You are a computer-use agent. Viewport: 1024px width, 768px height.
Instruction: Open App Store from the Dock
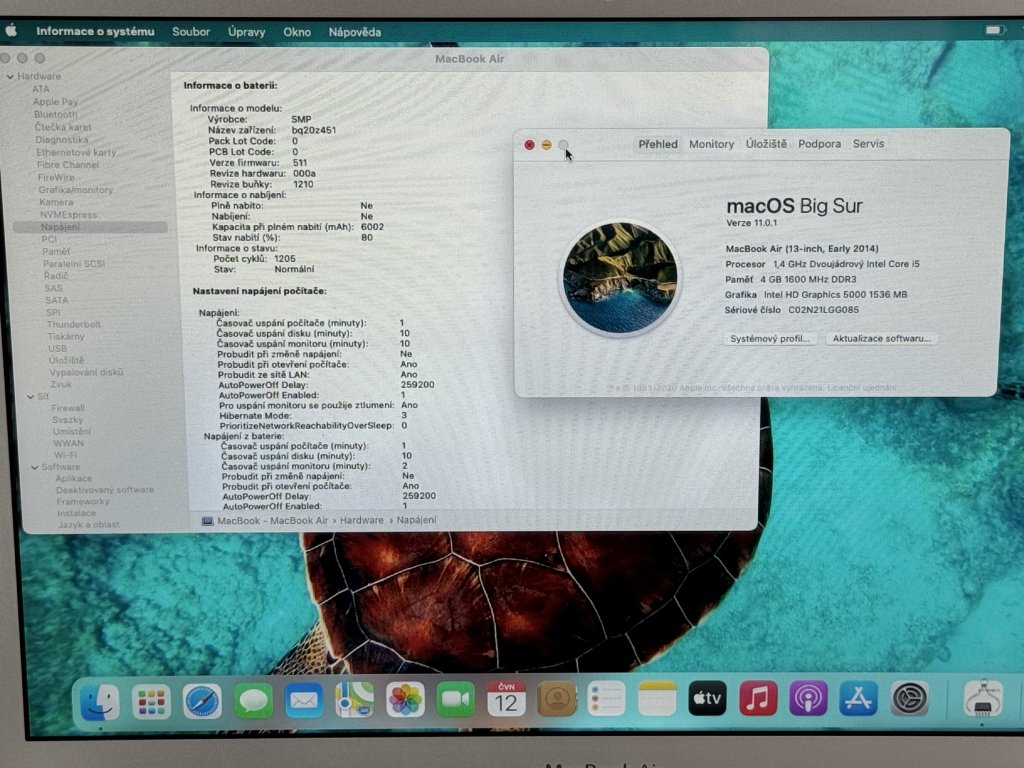[x=858, y=698]
